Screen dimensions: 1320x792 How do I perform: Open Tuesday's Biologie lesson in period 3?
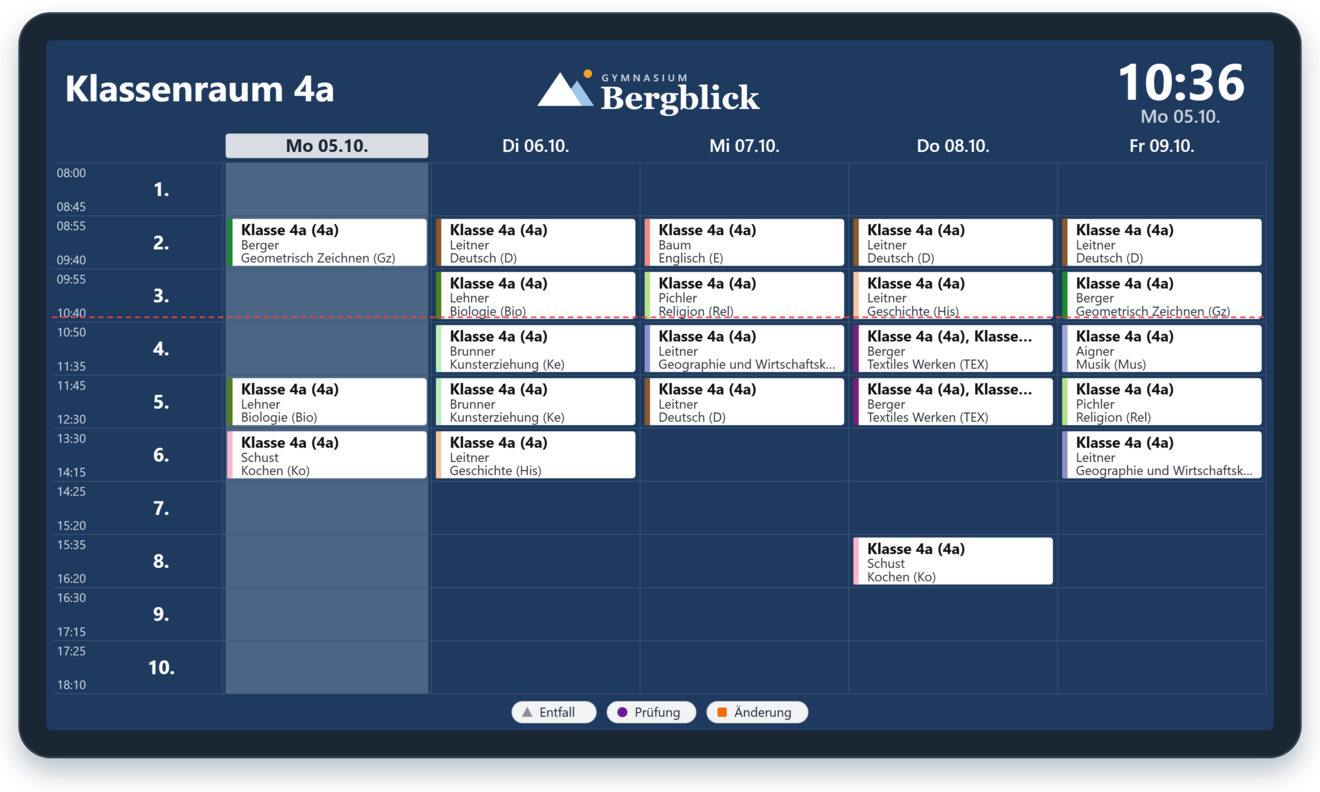536,296
